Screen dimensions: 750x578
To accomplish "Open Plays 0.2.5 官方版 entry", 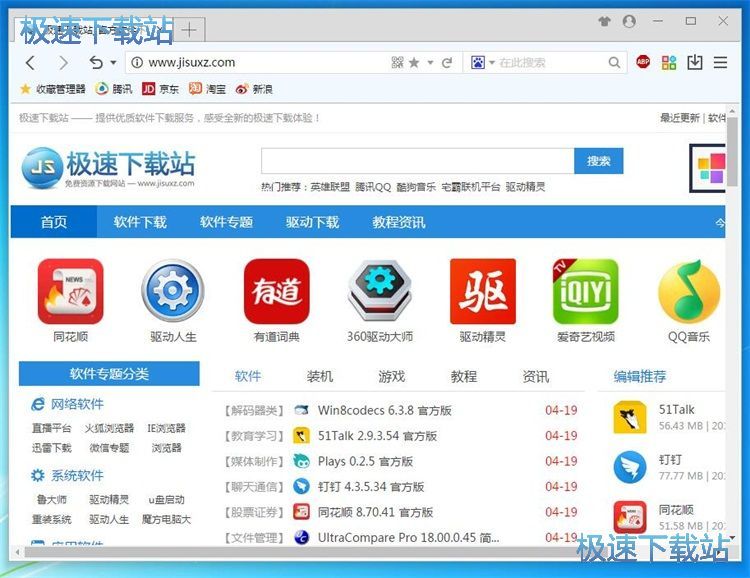I will [x=365, y=461].
